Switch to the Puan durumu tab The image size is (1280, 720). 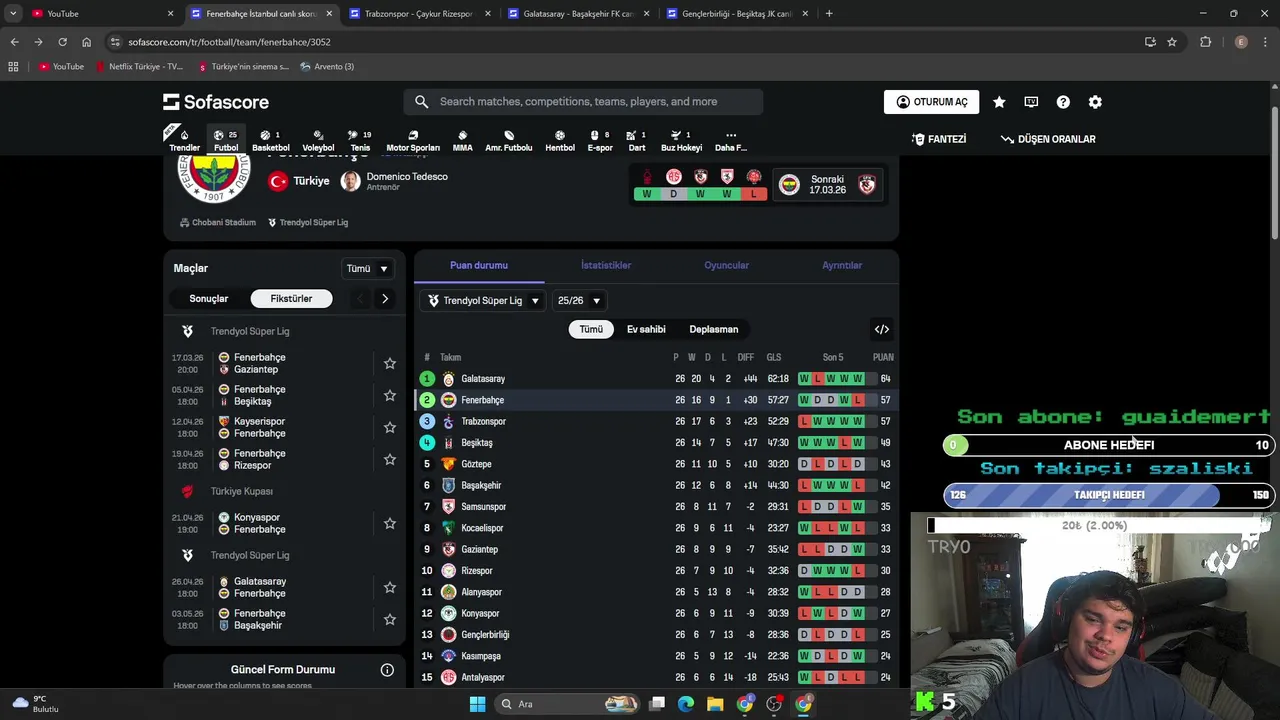[x=479, y=265]
